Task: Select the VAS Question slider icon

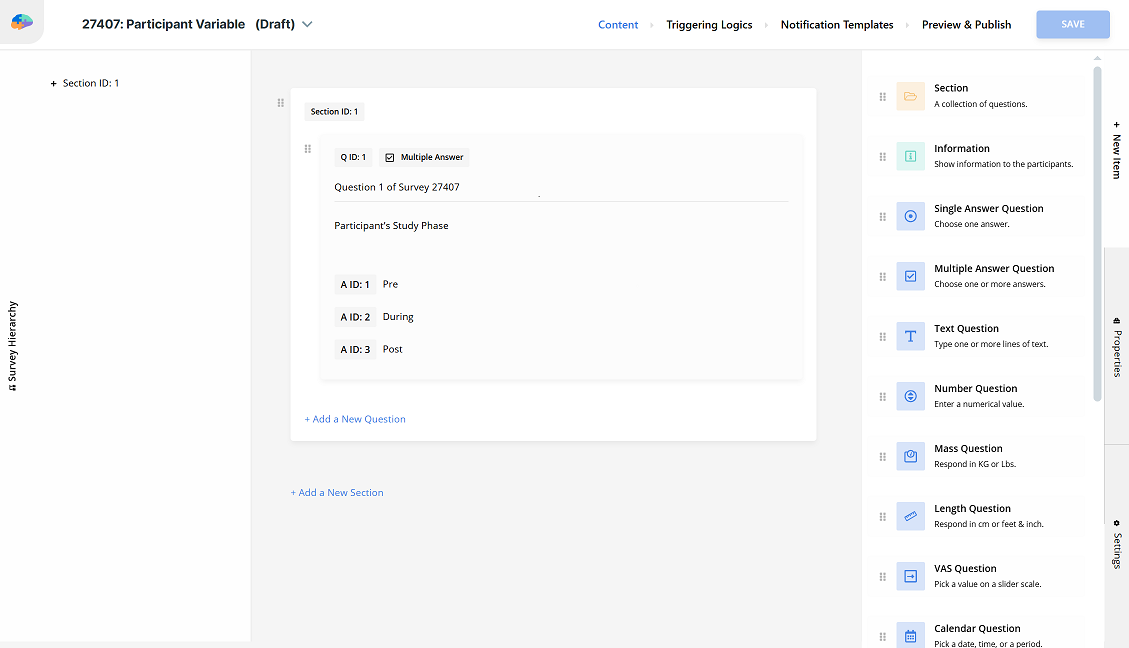Action: (x=910, y=576)
